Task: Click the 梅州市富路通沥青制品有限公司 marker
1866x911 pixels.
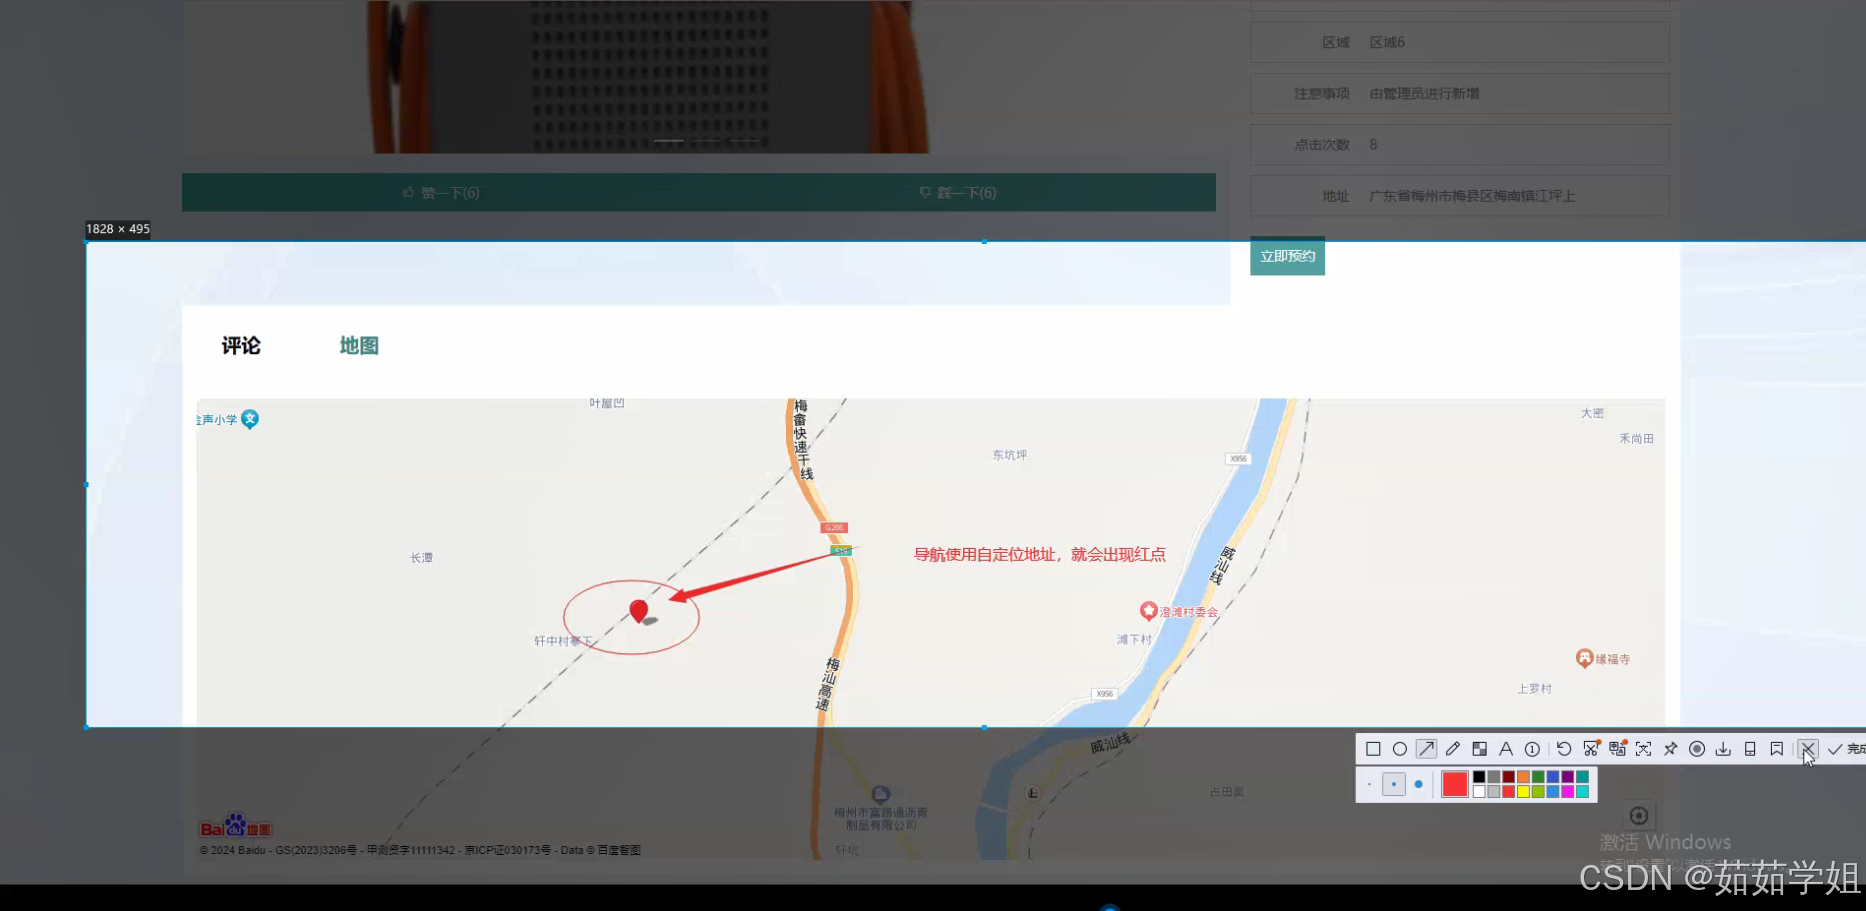Action: [880, 794]
